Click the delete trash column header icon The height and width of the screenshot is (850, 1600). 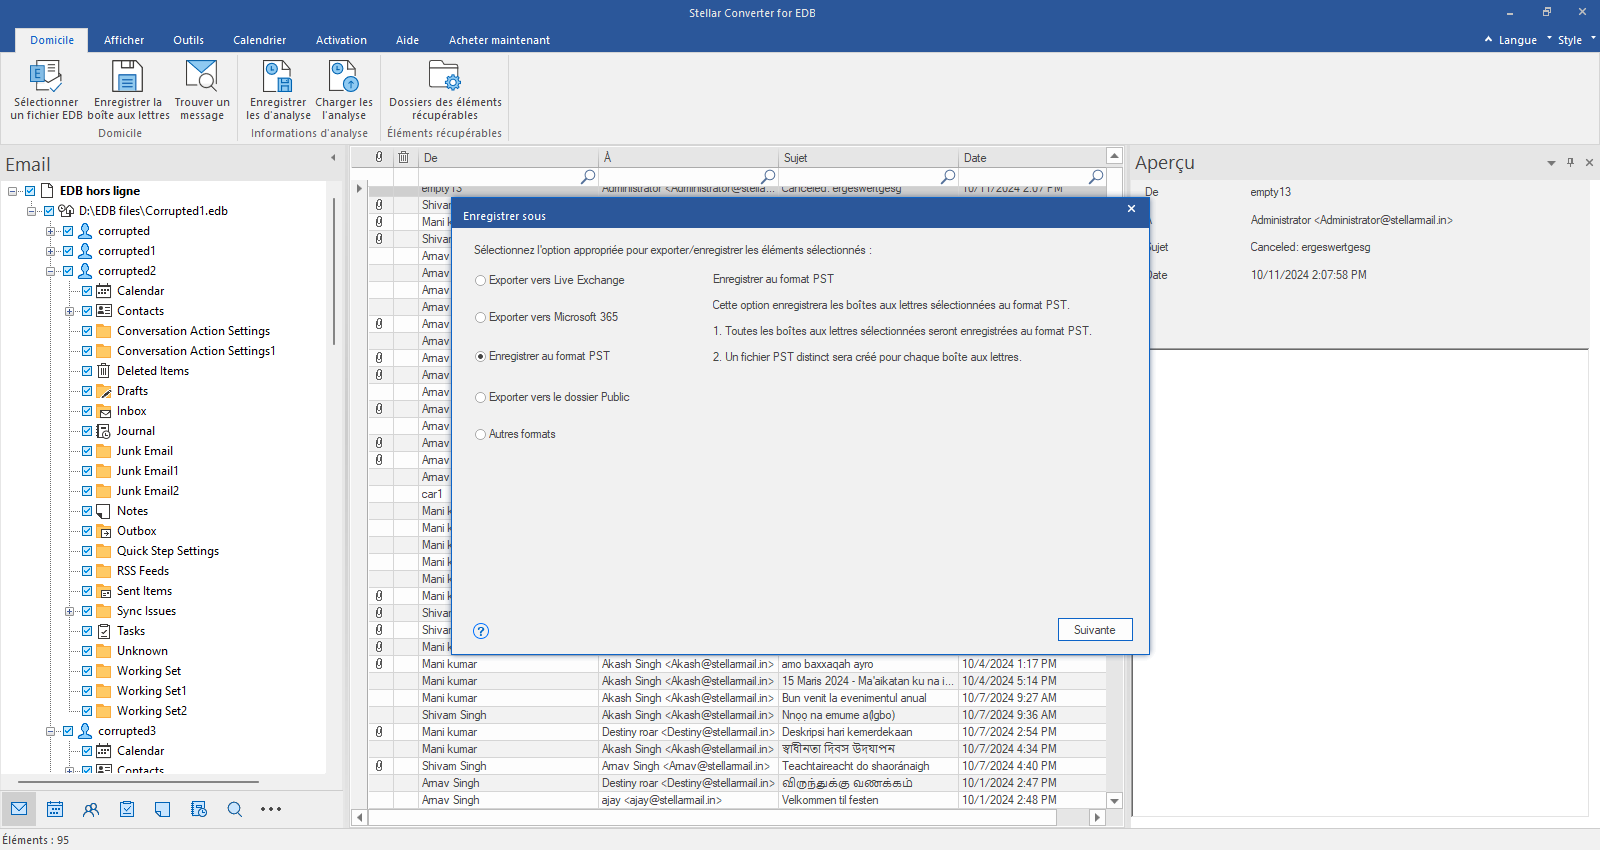coord(404,157)
